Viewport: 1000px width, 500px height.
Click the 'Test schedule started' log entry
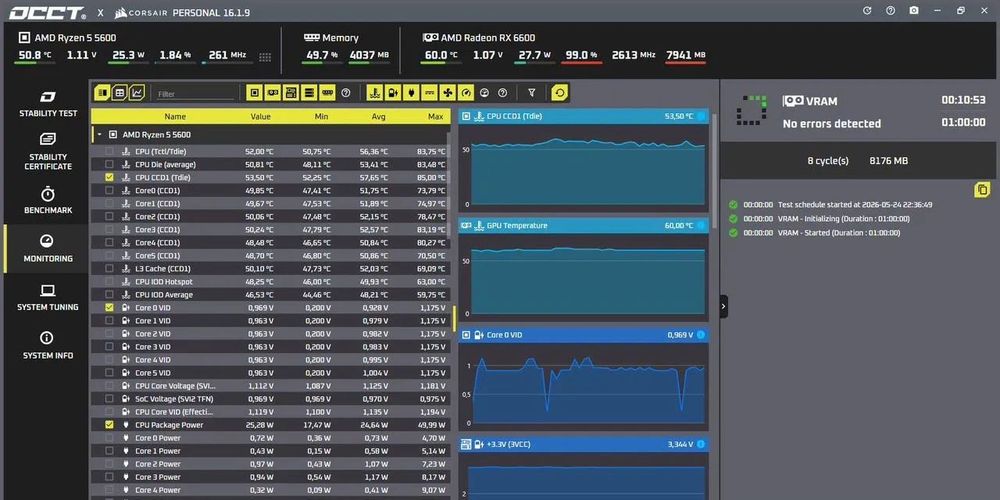[855, 205]
